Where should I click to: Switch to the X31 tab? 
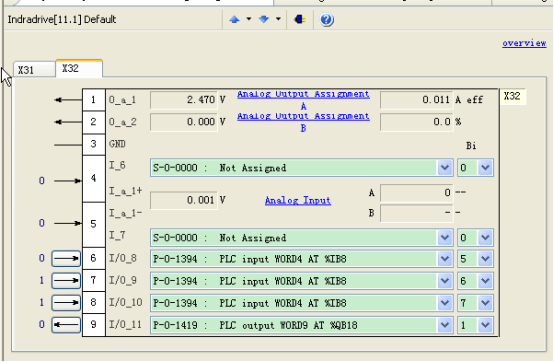click(34, 70)
